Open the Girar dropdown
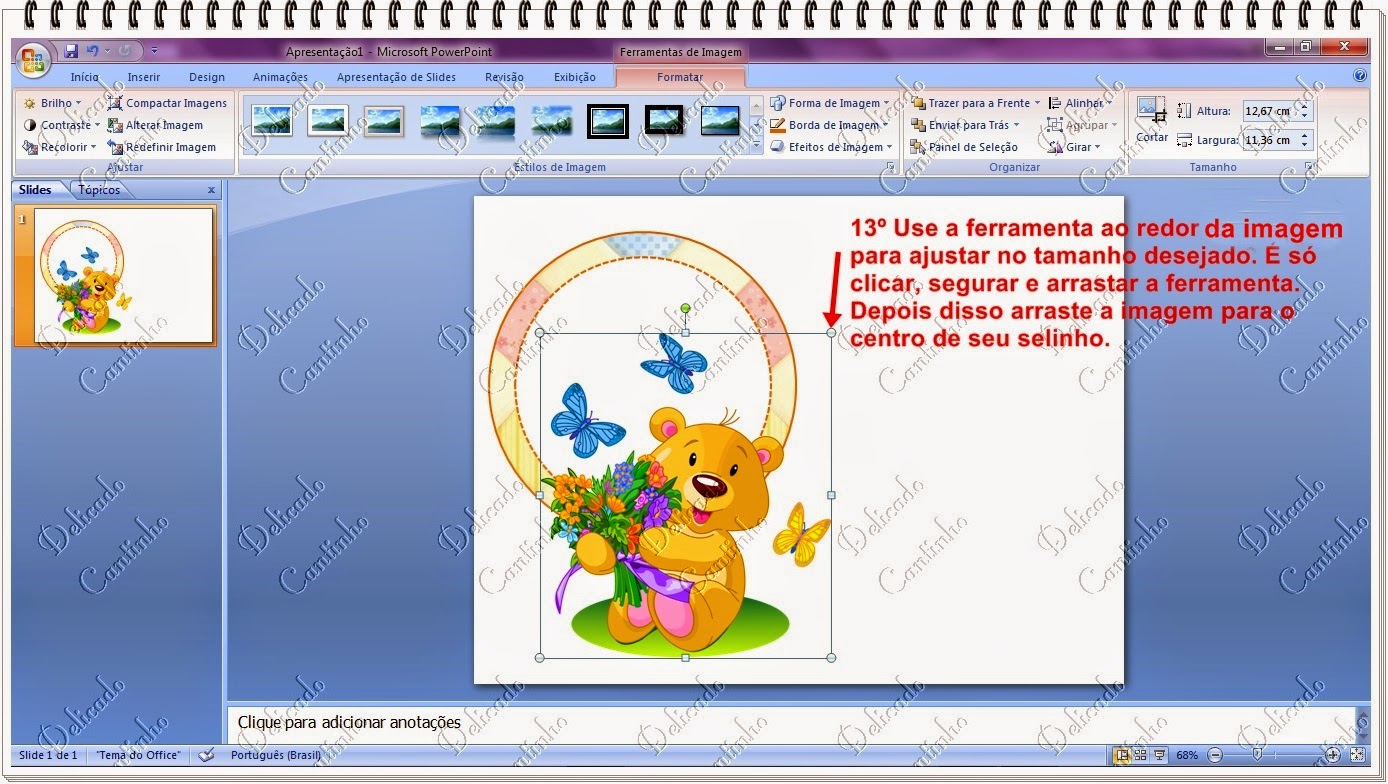The height and width of the screenshot is (784, 1388). [x=1074, y=147]
